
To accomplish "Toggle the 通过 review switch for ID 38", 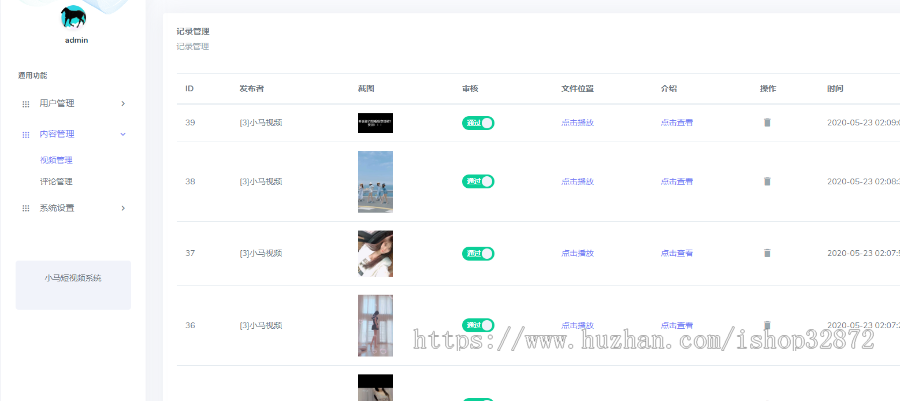I will (x=478, y=181).
